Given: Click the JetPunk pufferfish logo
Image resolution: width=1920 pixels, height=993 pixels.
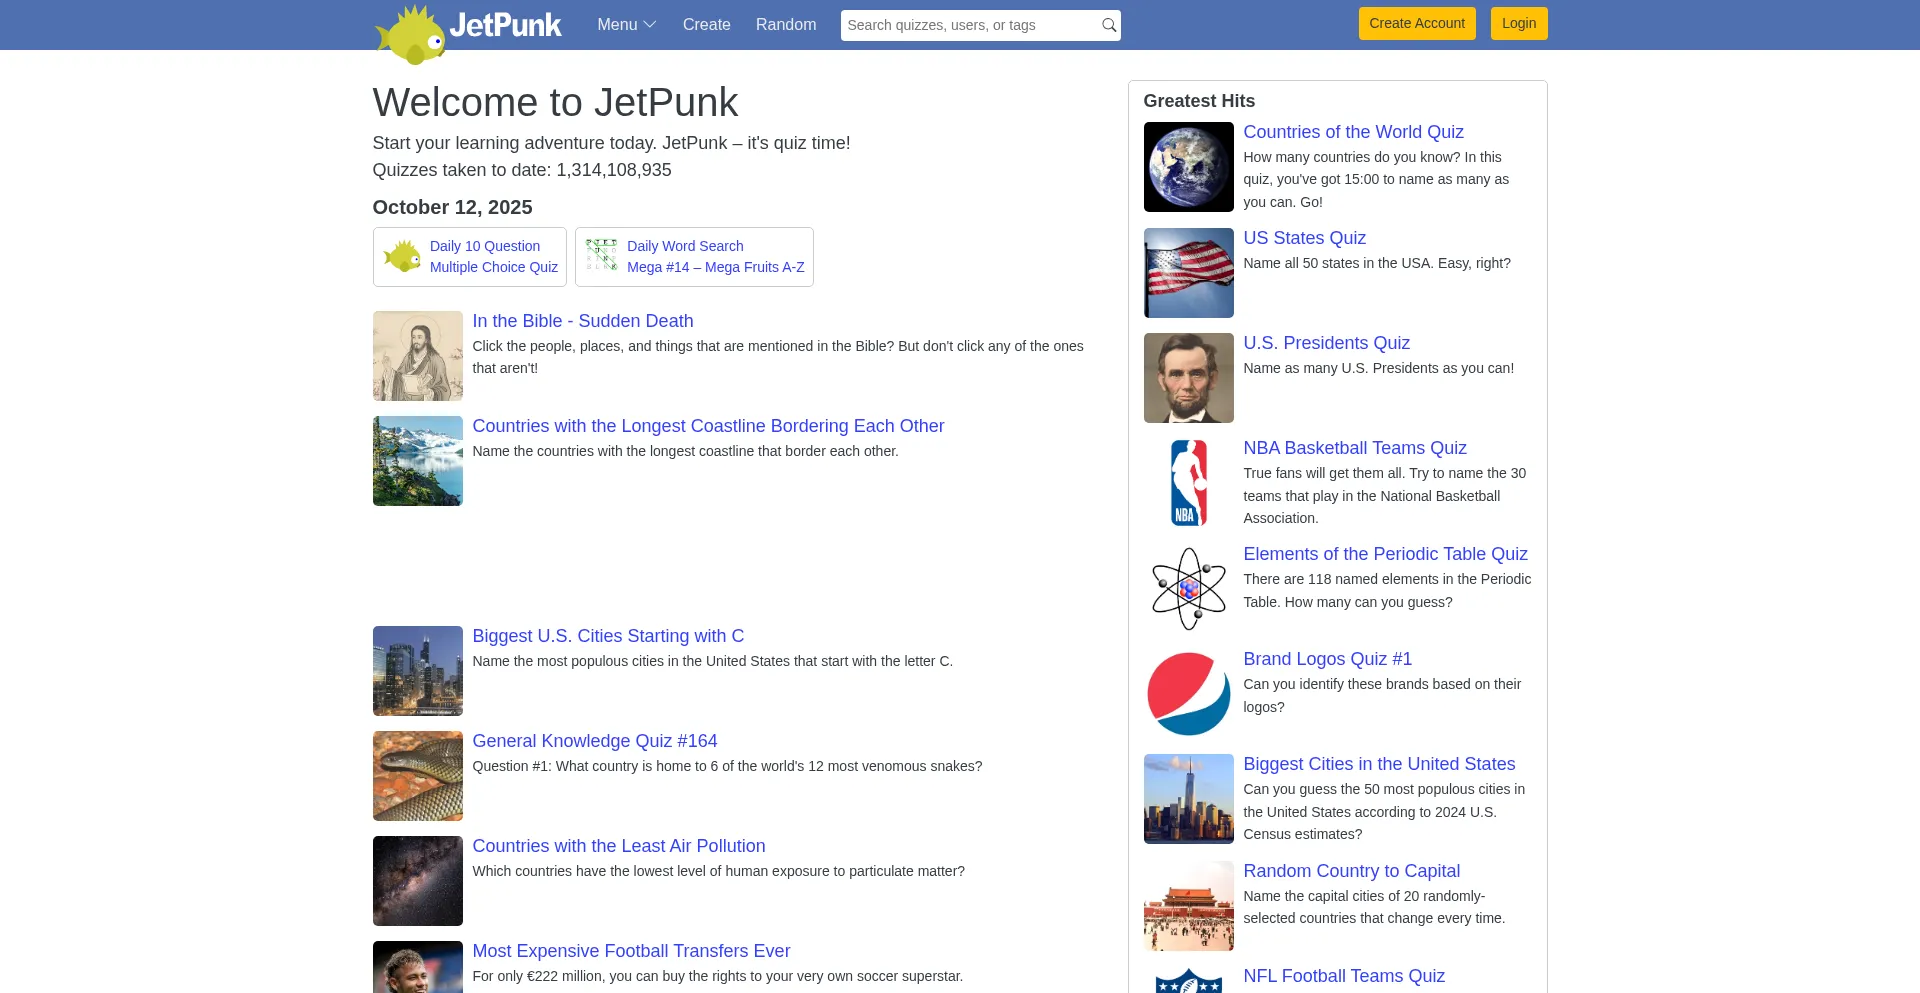Looking at the screenshot, I should [x=411, y=34].
